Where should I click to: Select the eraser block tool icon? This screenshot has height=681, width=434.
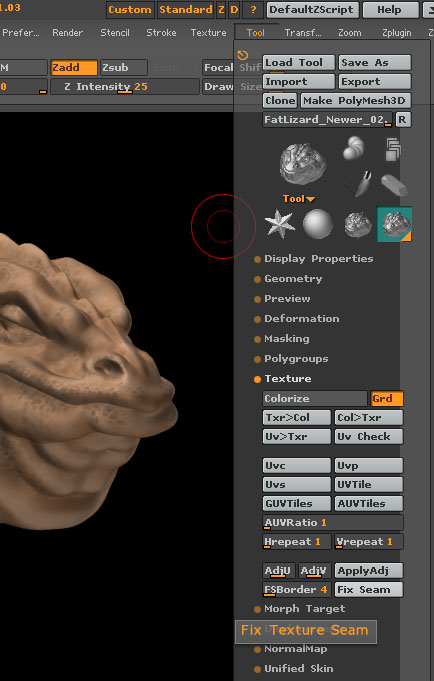pyautogui.click(x=394, y=185)
